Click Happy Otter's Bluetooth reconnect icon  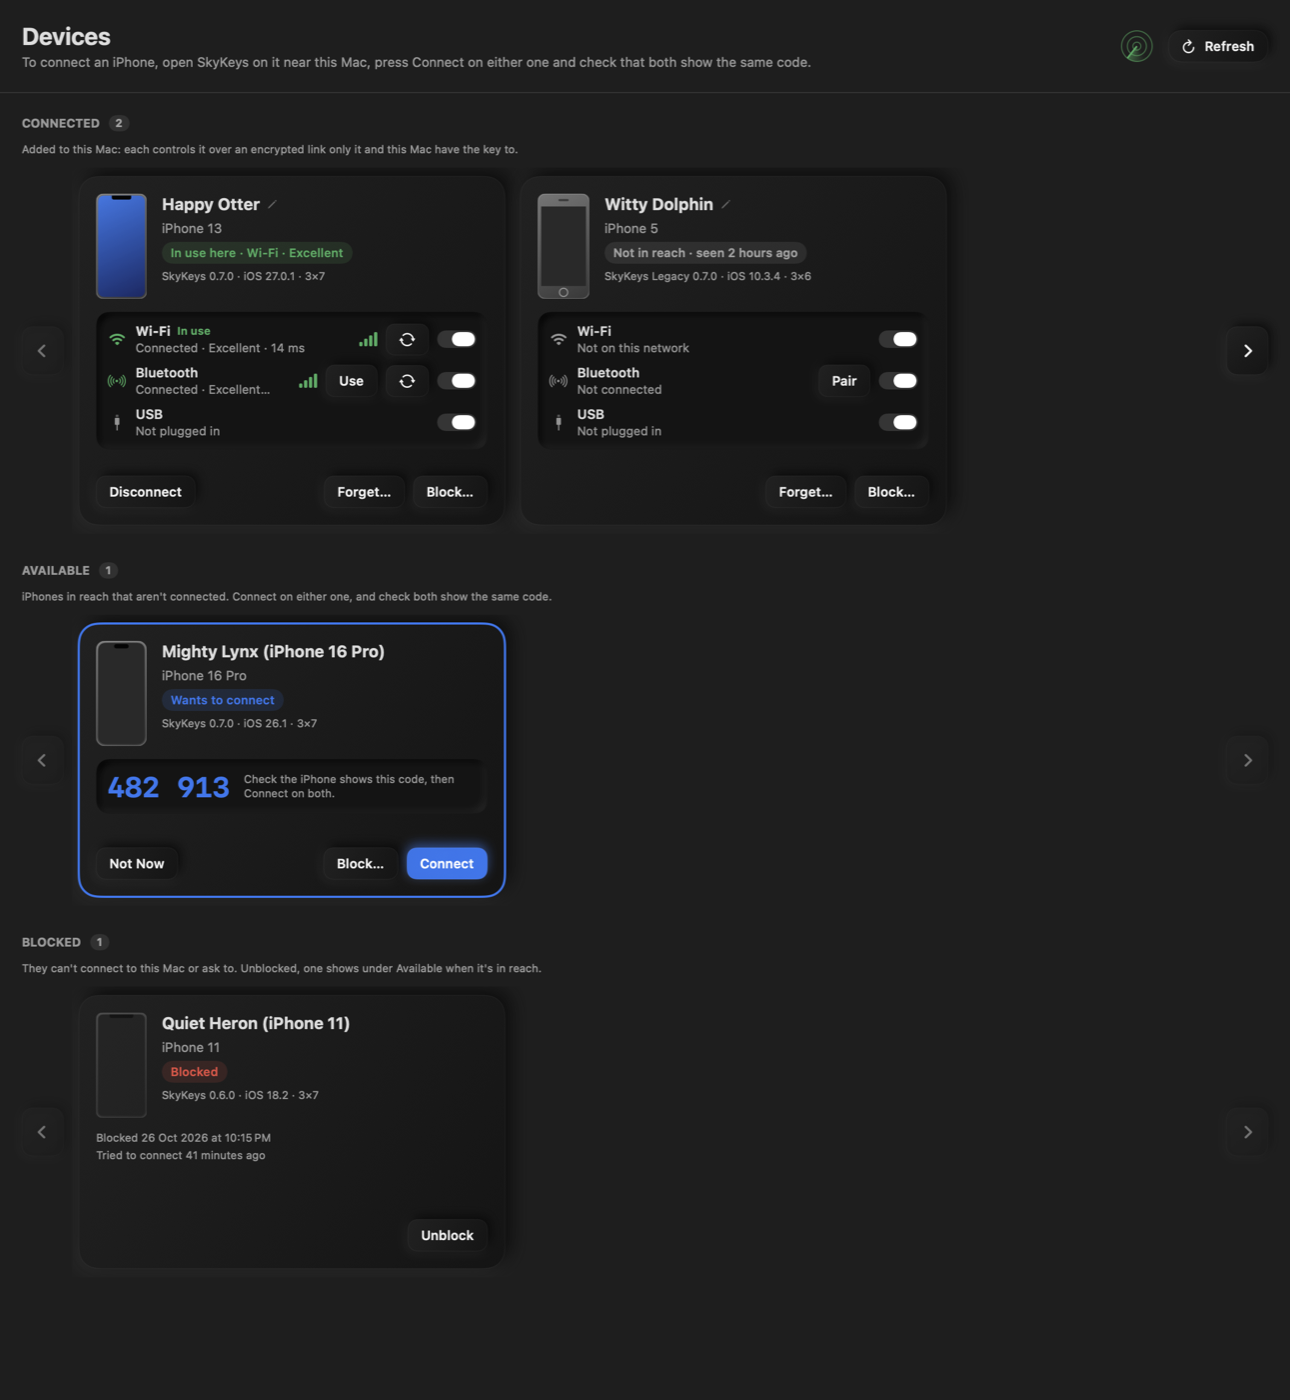pos(407,381)
